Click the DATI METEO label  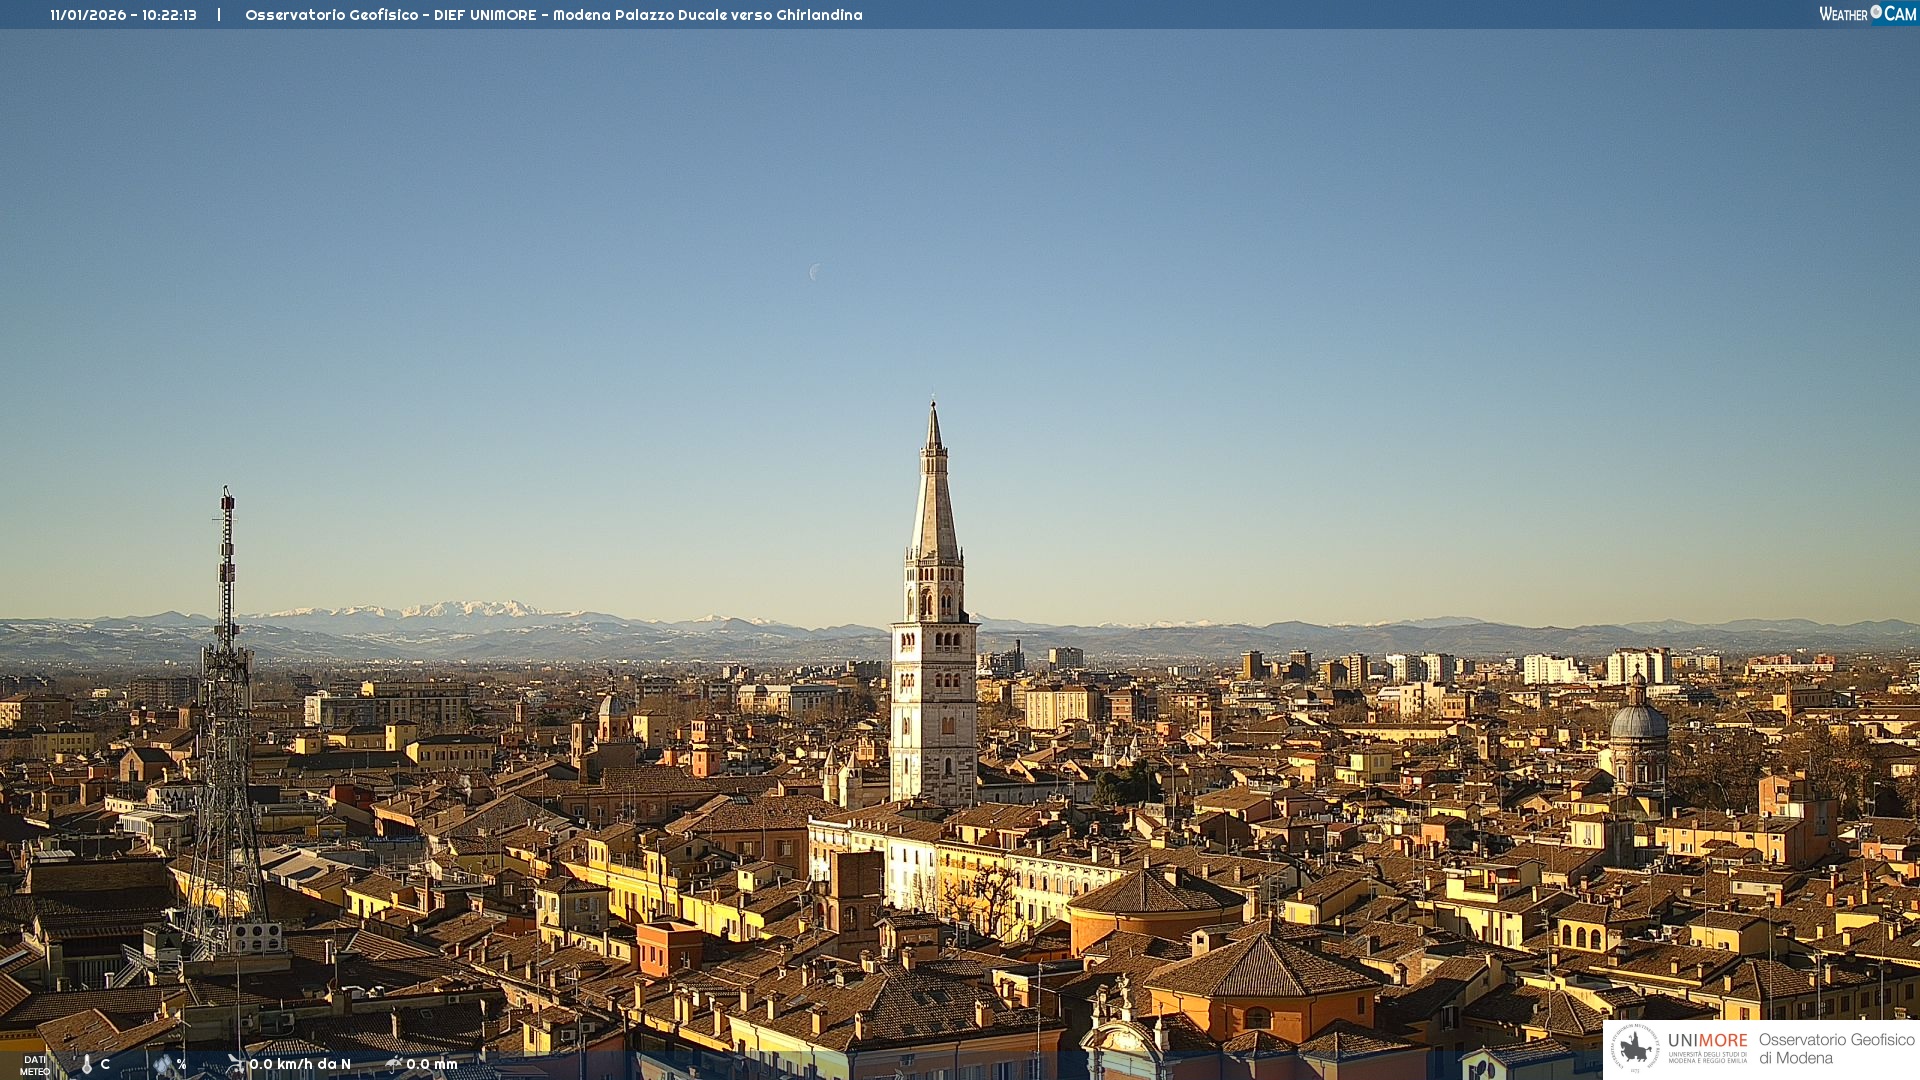point(35,1065)
